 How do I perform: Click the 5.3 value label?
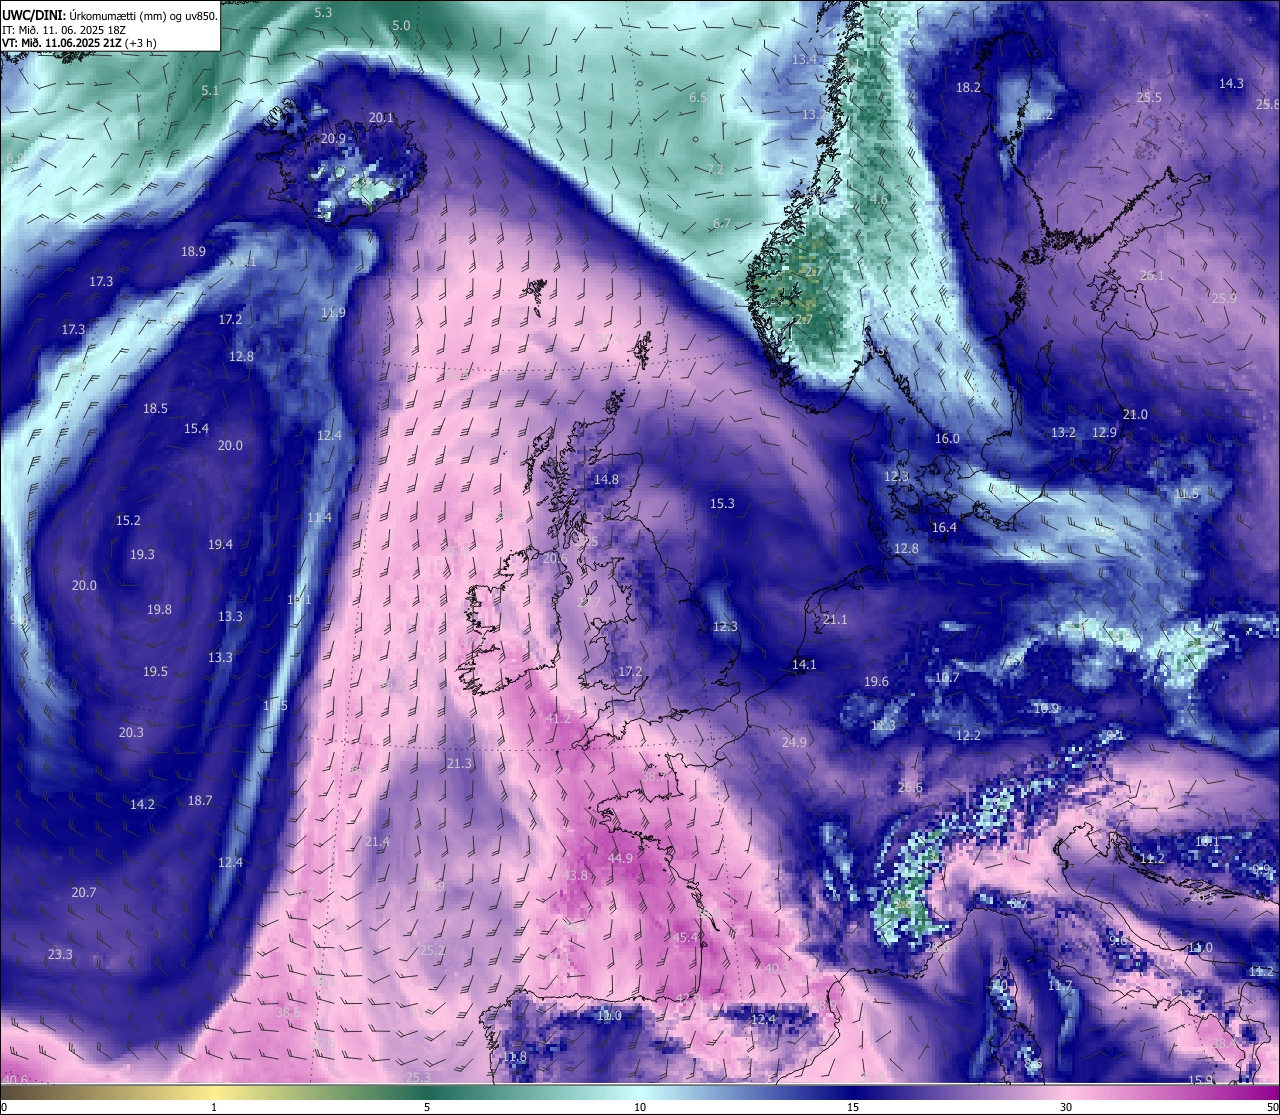(323, 12)
